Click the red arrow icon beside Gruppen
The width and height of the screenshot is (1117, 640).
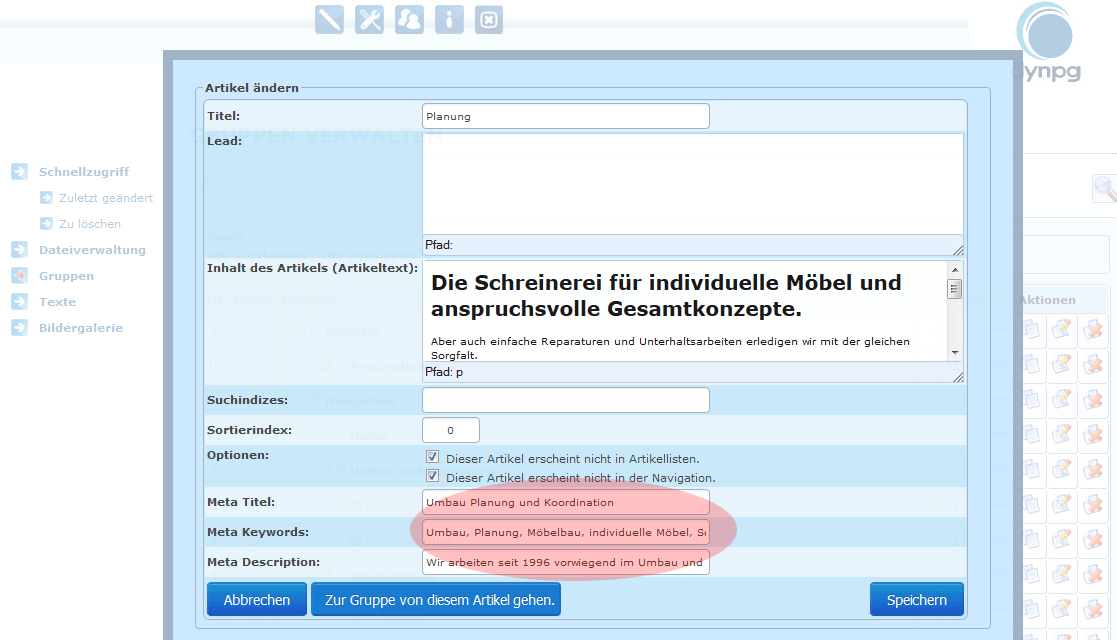[19, 276]
